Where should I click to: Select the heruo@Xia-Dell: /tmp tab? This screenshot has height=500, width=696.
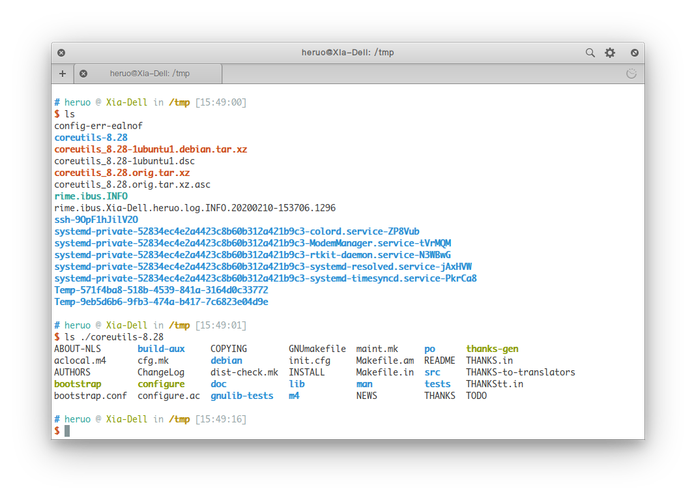point(149,73)
